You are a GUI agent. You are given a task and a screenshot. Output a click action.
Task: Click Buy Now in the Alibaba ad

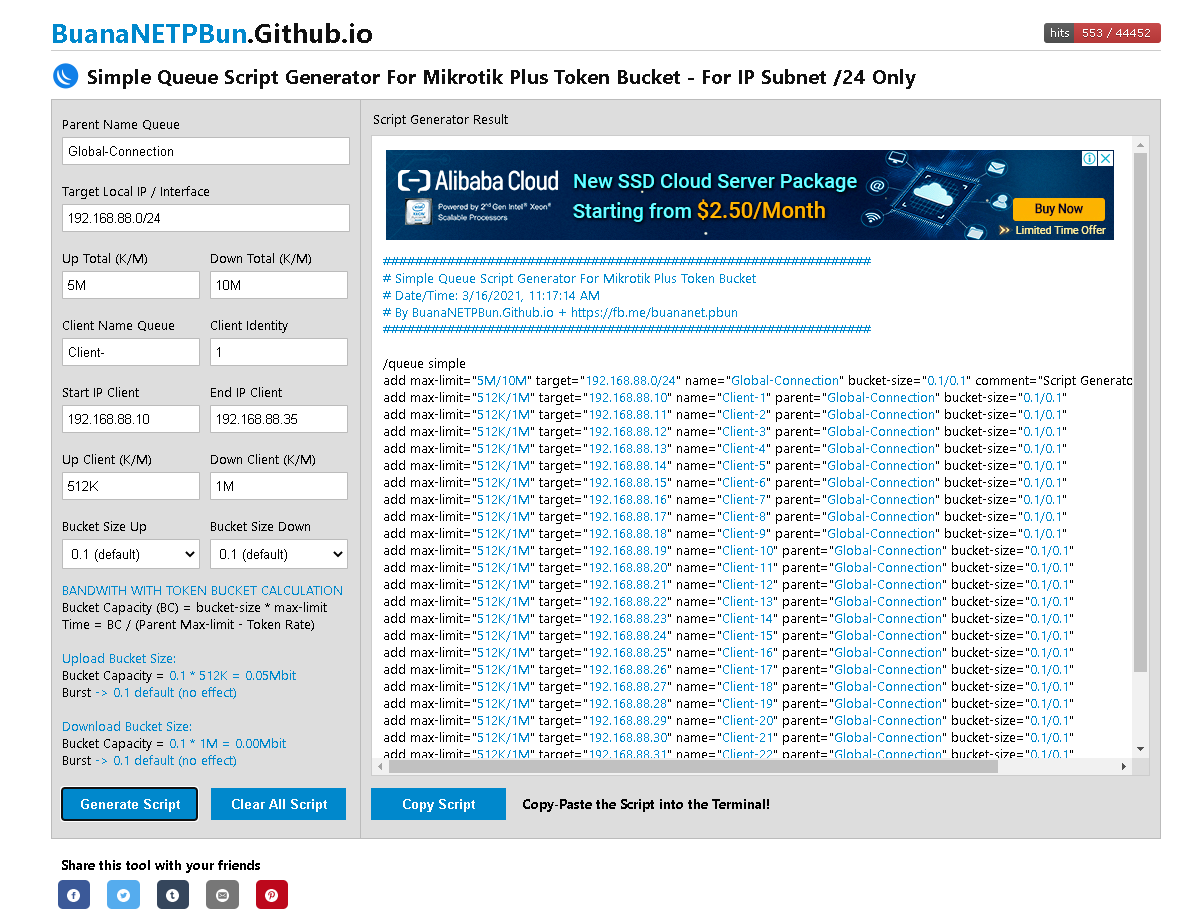pyautogui.click(x=1058, y=209)
